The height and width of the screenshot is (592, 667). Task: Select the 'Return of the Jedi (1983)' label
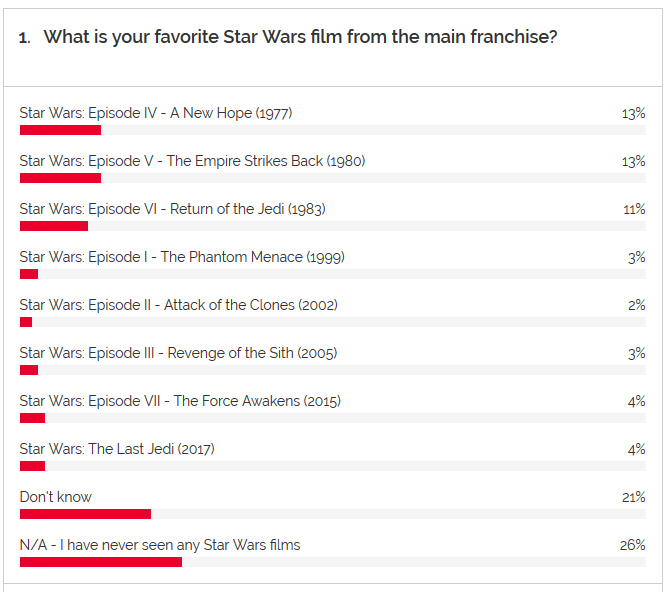172,209
